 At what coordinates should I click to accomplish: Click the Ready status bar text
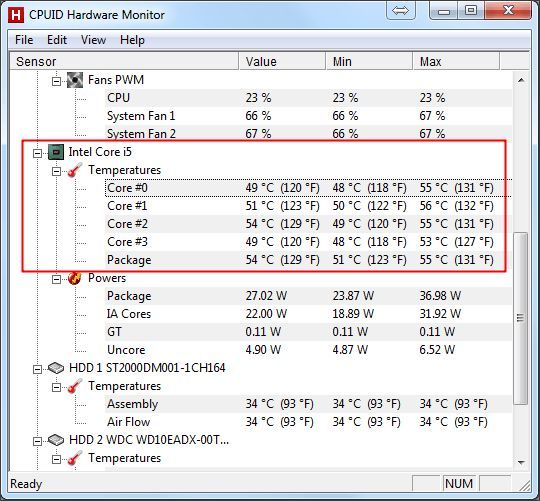point(26,484)
